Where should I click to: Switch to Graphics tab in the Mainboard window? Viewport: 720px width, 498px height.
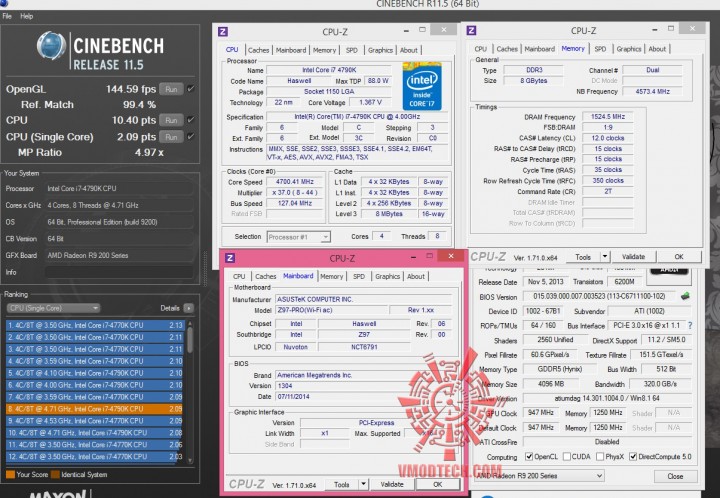pos(388,276)
